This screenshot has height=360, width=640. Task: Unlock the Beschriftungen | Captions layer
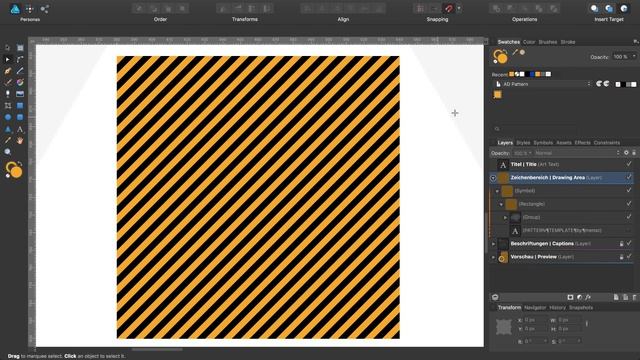click(621, 244)
